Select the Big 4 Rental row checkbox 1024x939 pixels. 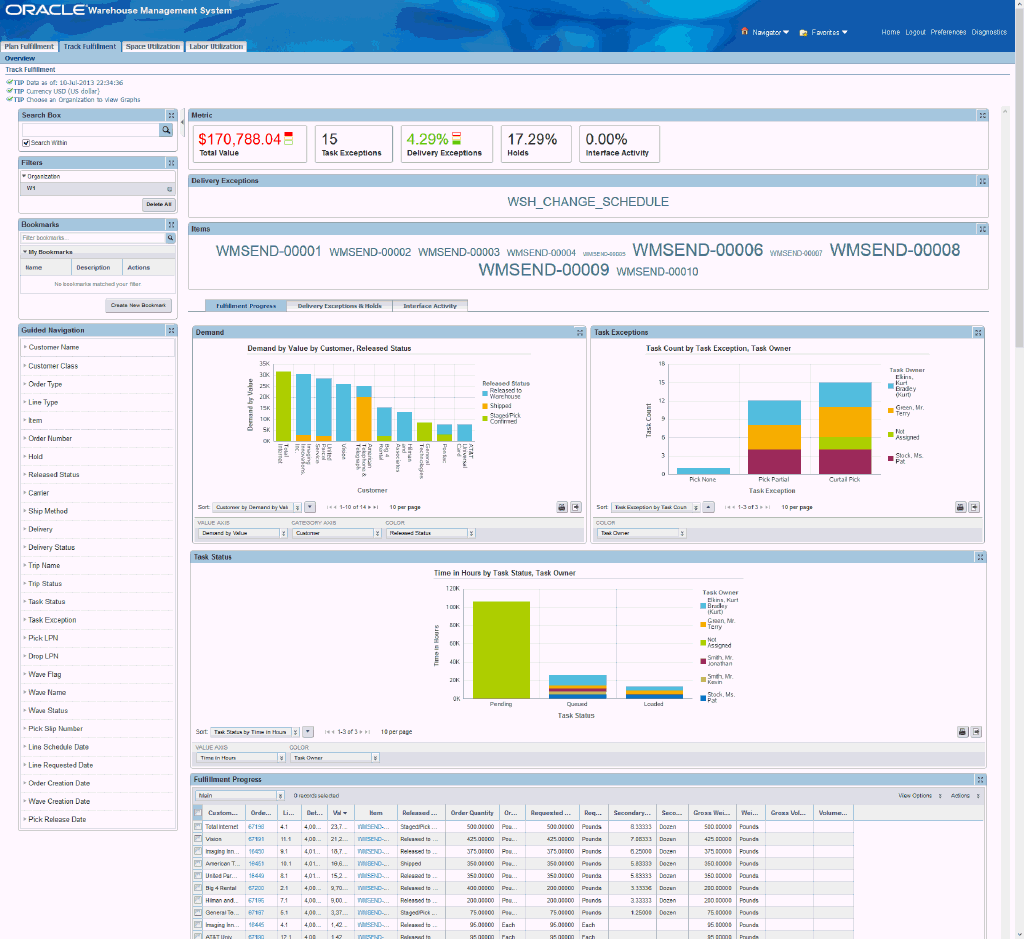[x=198, y=888]
